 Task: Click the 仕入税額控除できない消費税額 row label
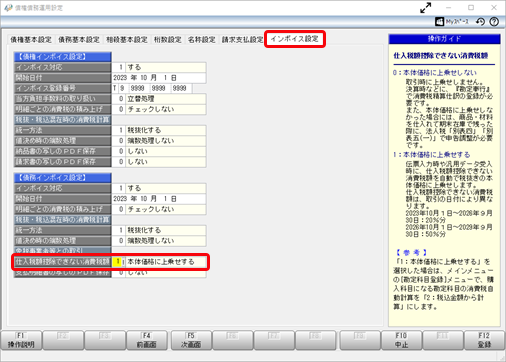pos(63,262)
